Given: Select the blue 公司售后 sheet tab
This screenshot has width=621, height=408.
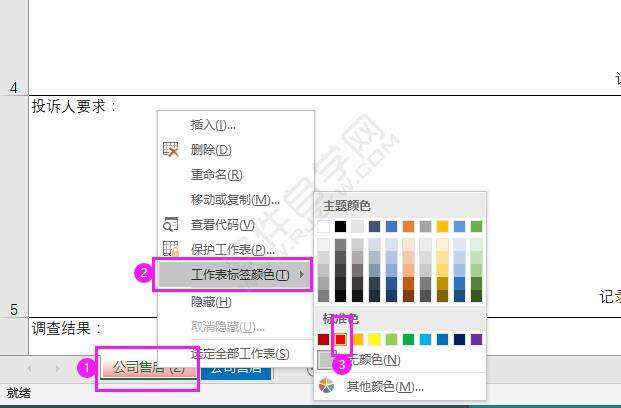Looking at the screenshot, I should [x=236, y=371].
